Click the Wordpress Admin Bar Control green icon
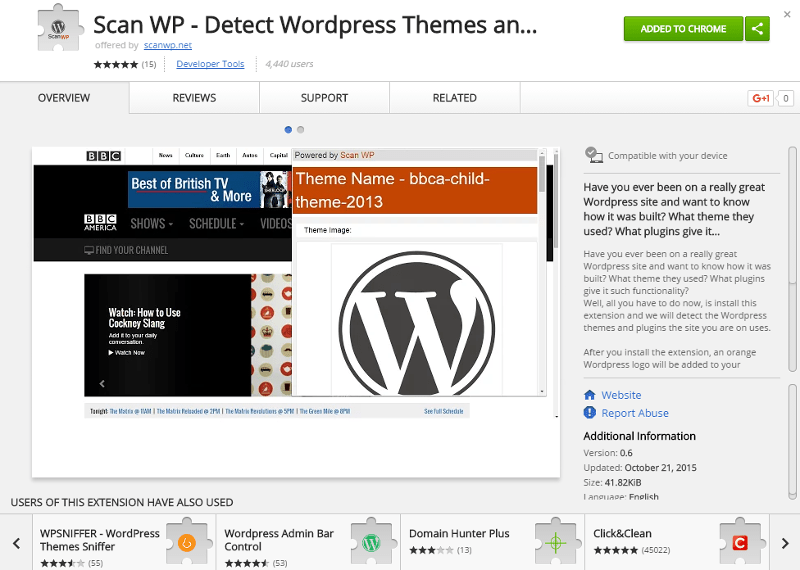Image resolution: width=800 pixels, height=570 pixels. point(371,542)
